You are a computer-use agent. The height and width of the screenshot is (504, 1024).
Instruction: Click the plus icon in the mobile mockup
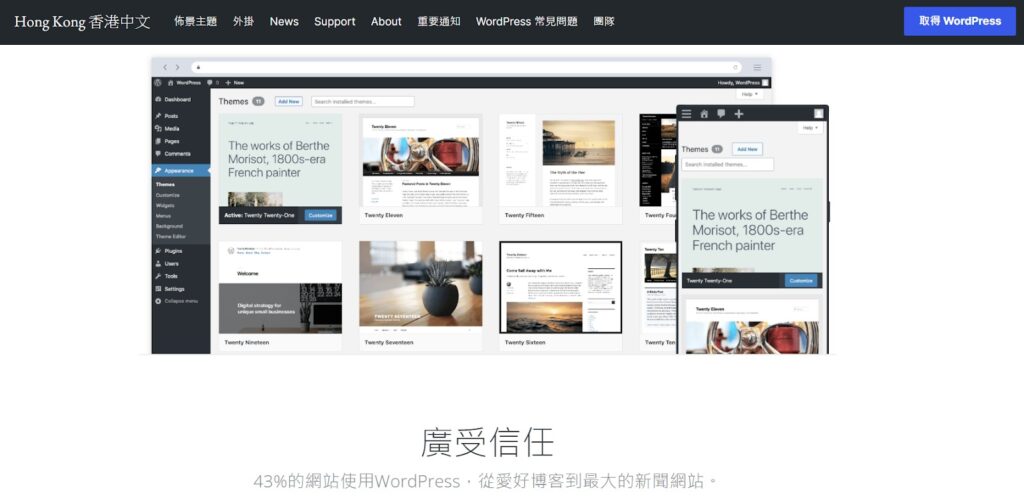pyautogui.click(x=739, y=114)
